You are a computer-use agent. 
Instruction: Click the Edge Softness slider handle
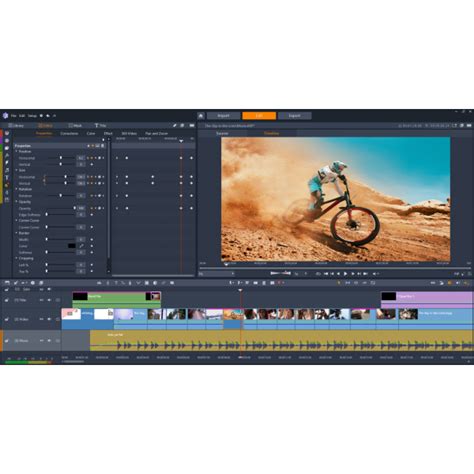(x=46, y=214)
